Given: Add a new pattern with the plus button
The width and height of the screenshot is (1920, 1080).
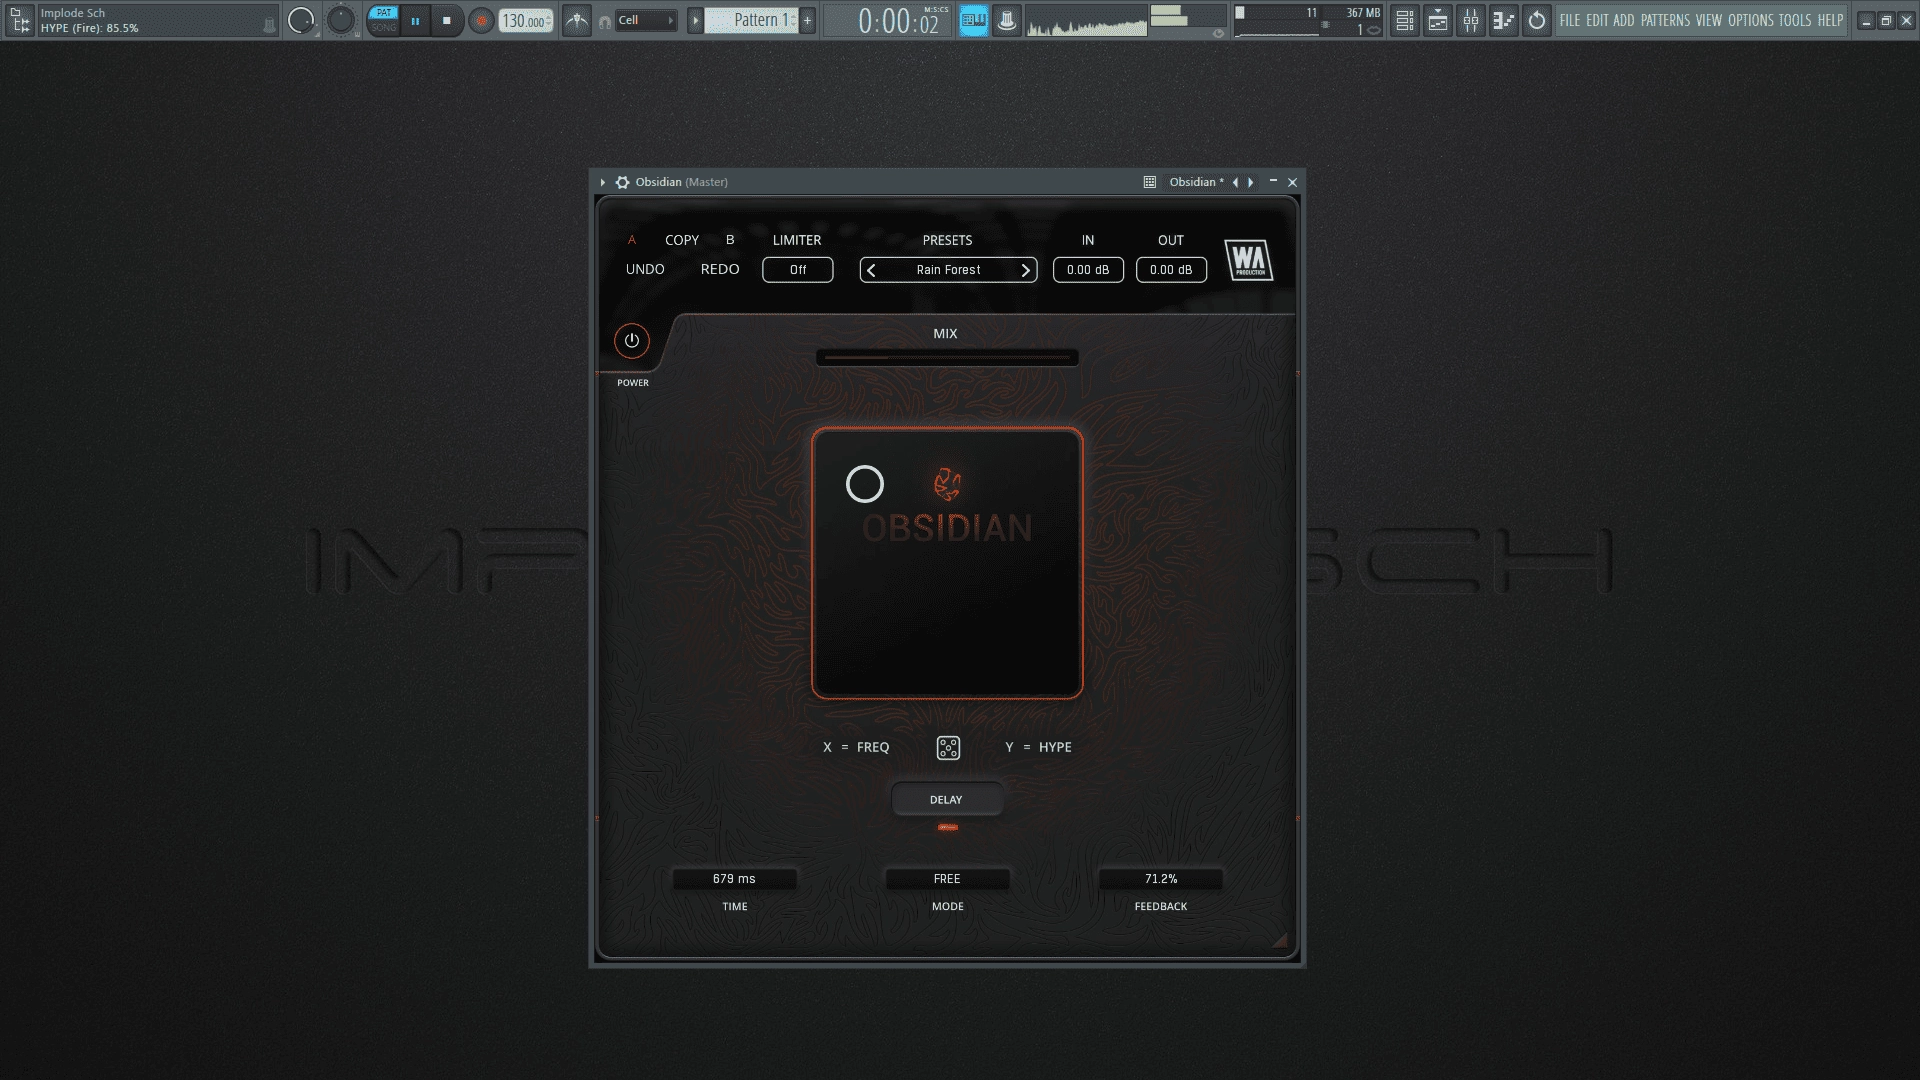Looking at the screenshot, I should coord(808,20).
